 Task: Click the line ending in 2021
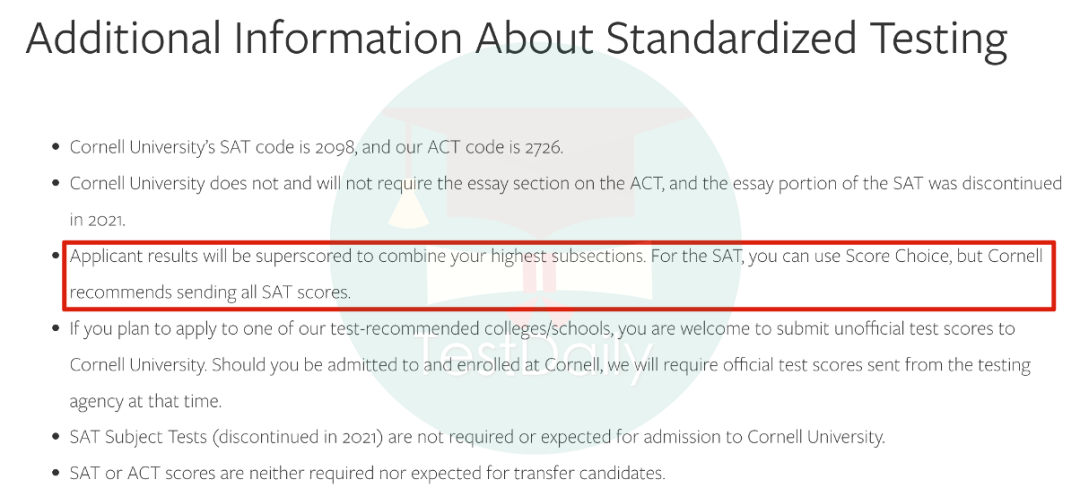(x=97, y=220)
